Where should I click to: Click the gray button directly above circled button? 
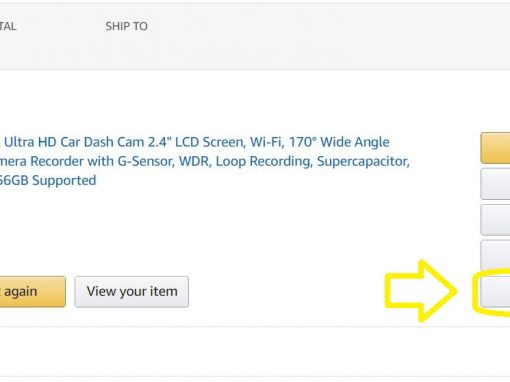(495, 255)
